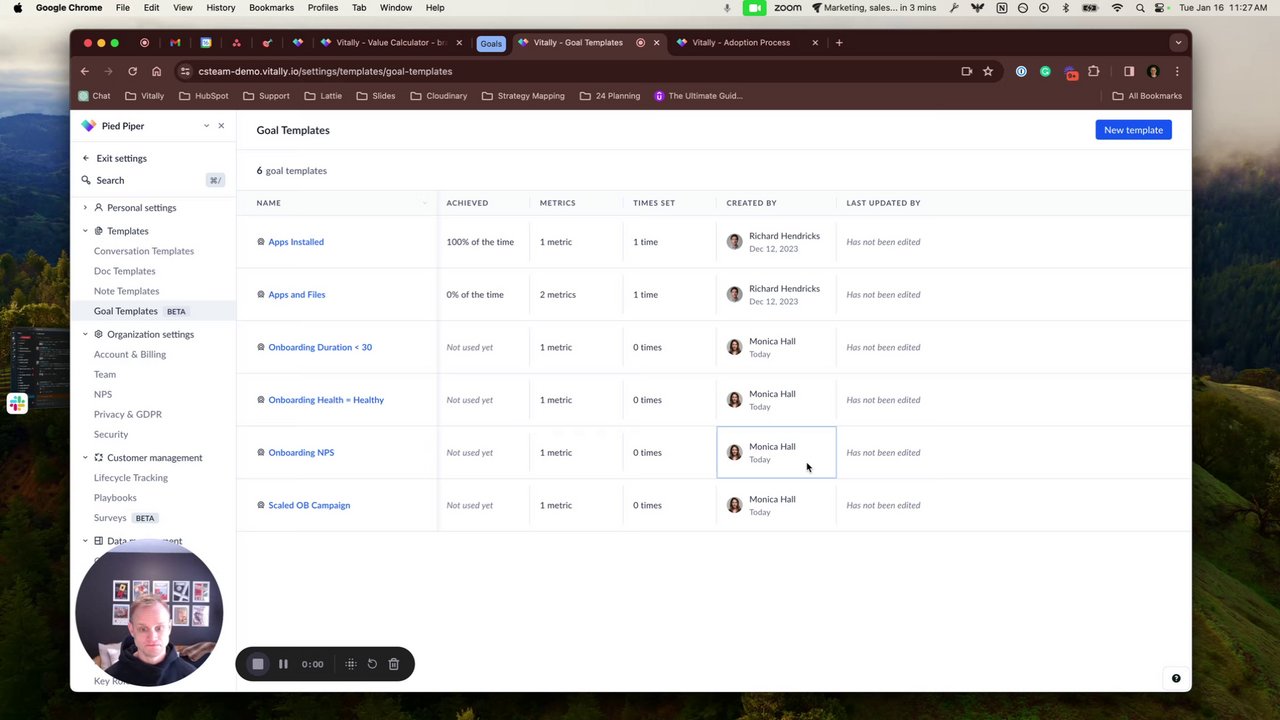Reload the current page
1280x720 pixels.
tap(132, 72)
